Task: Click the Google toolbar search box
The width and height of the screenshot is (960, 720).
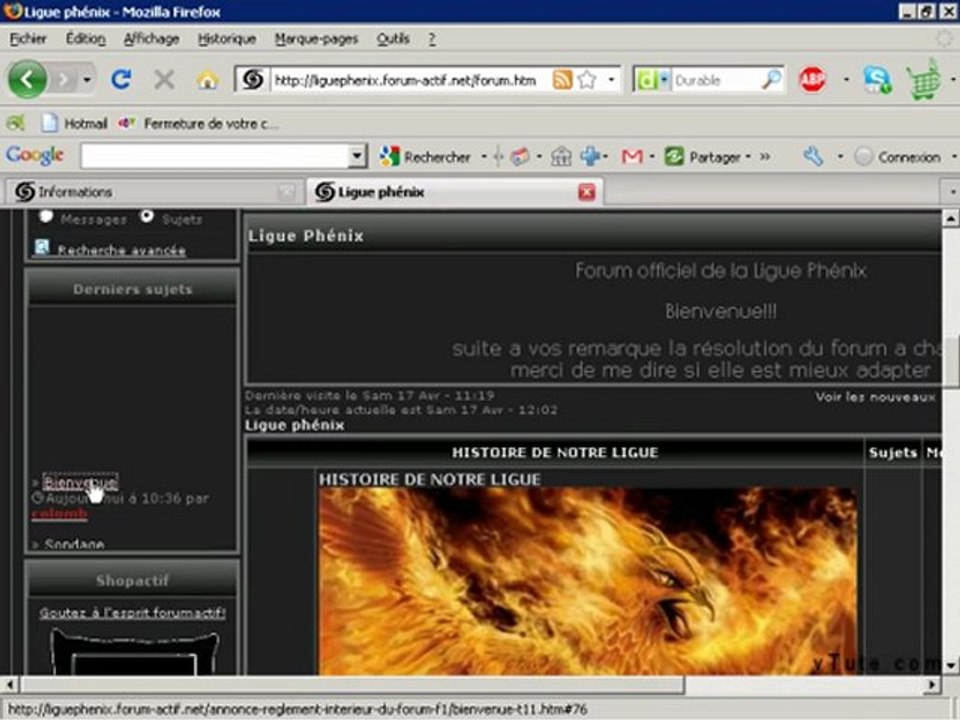Action: coord(215,156)
